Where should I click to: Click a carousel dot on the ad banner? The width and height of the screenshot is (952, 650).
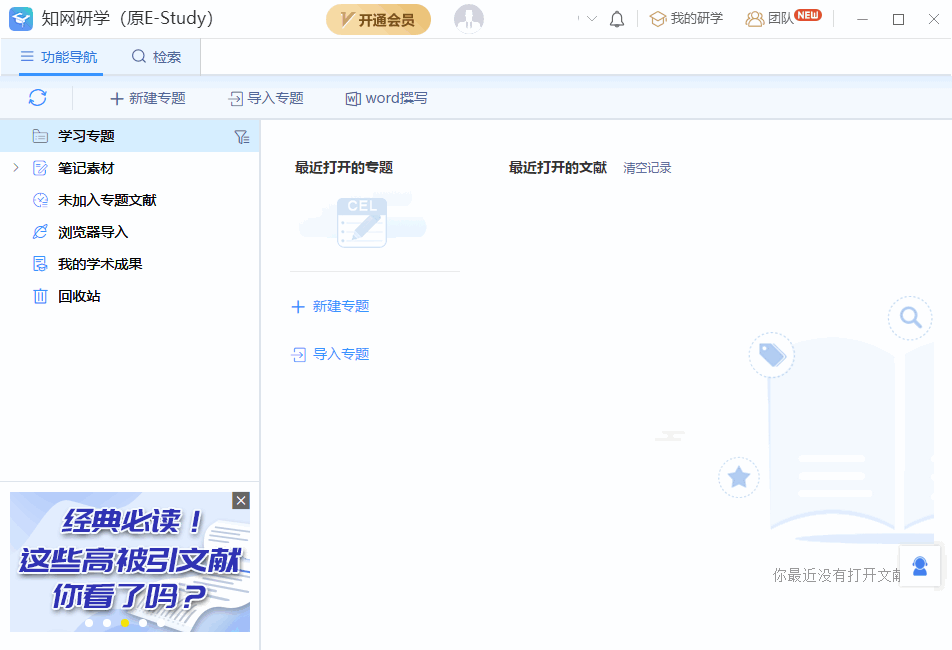point(124,622)
